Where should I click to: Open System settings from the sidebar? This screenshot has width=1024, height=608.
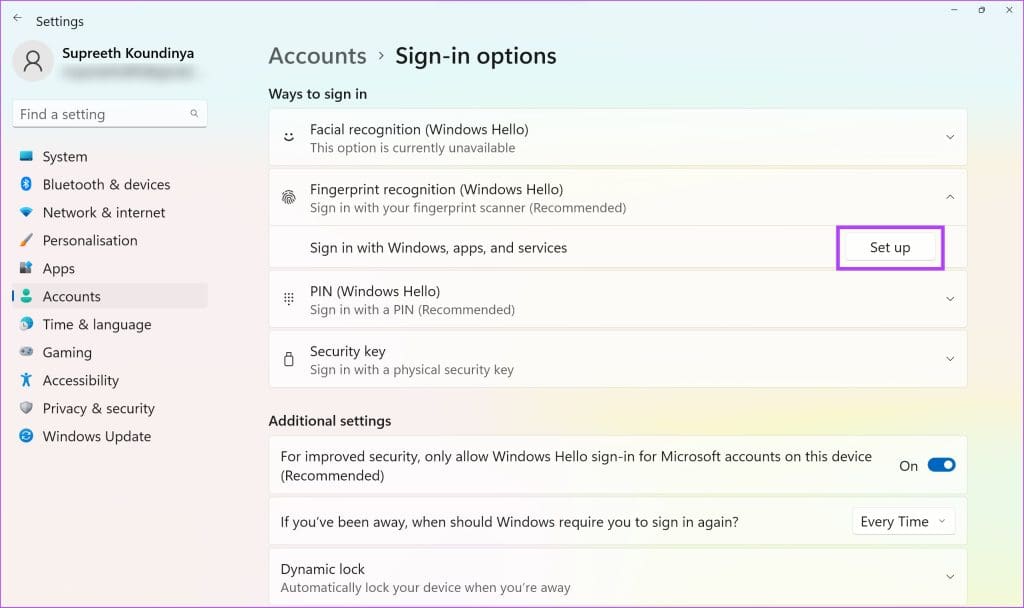tap(65, 156)
